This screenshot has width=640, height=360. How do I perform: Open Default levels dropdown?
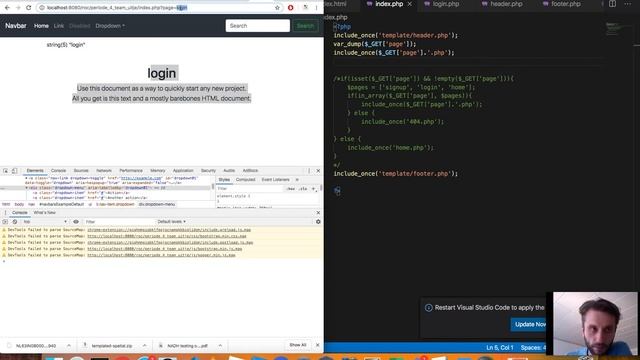click(x=171, y=222)
